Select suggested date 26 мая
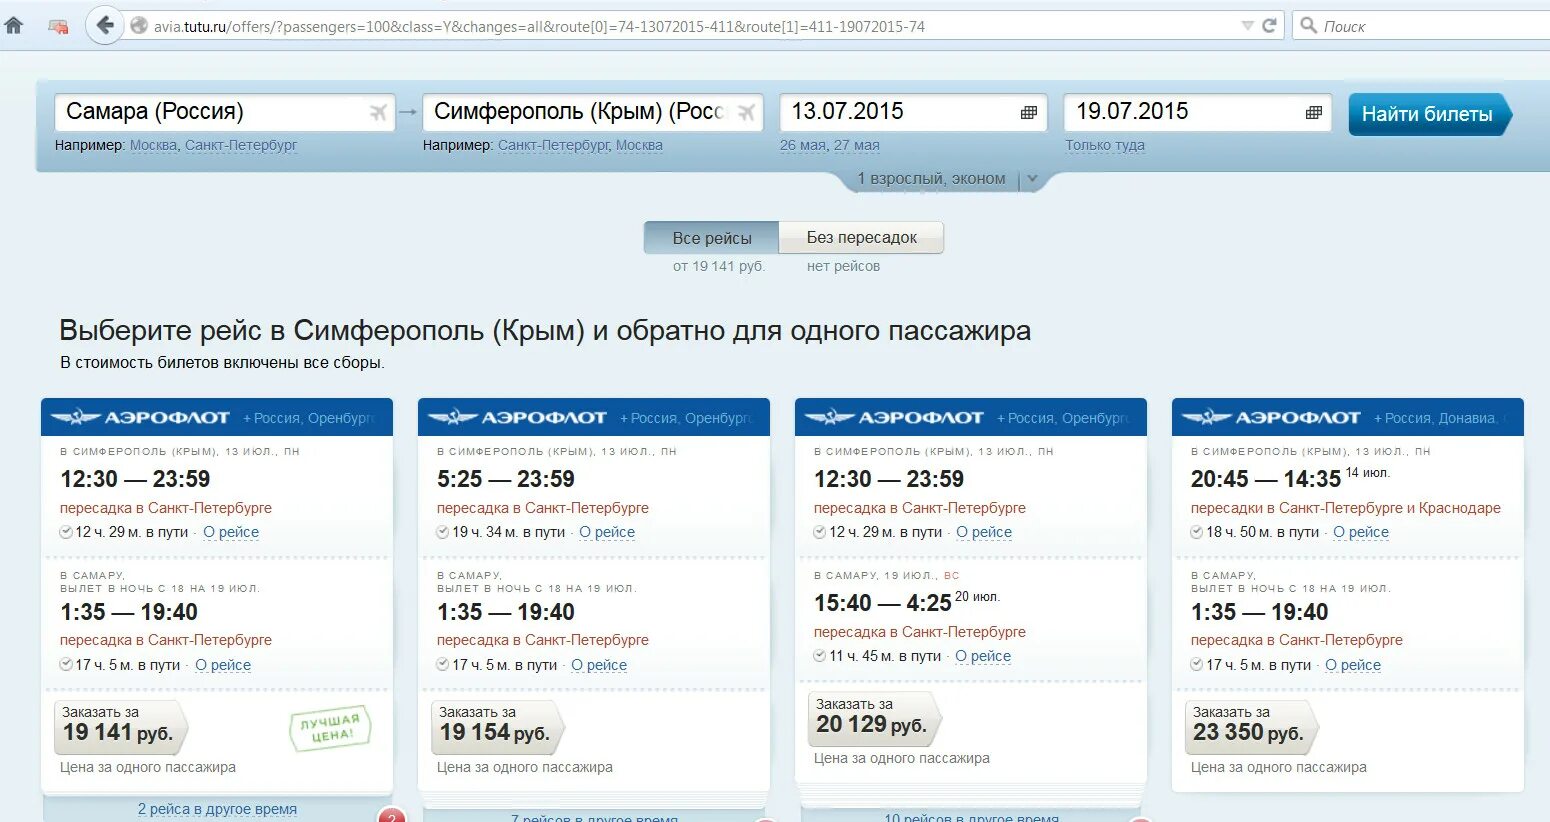 (x=803, y=145)
